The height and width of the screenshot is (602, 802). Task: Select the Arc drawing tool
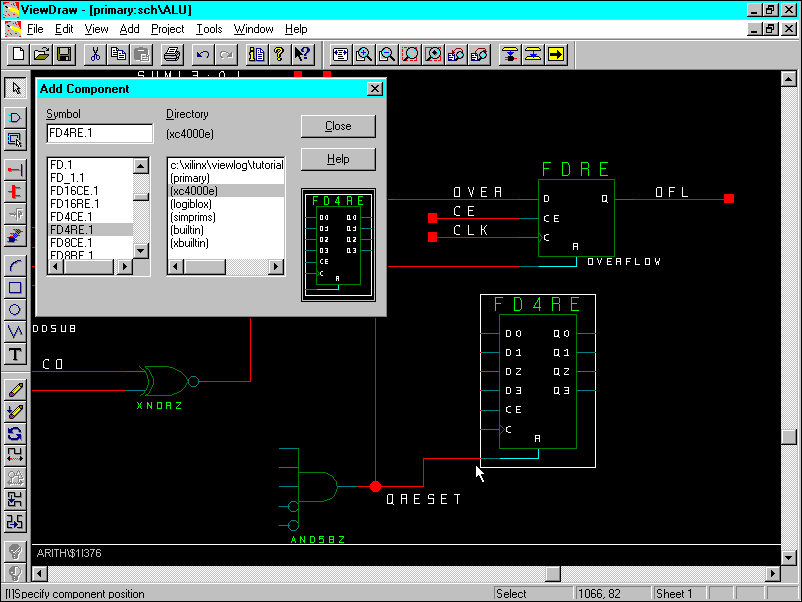pos(15,266)
